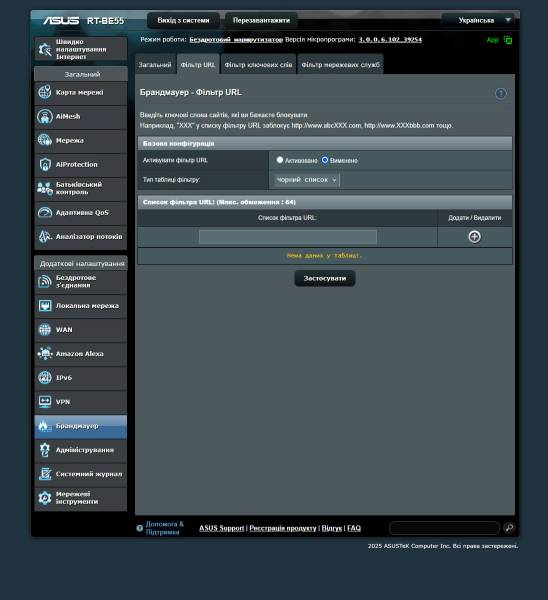This screenshot has height=600, width=548.
Task: Open Локальна мережа LAN icon
Action: click(x=45, y=306)
